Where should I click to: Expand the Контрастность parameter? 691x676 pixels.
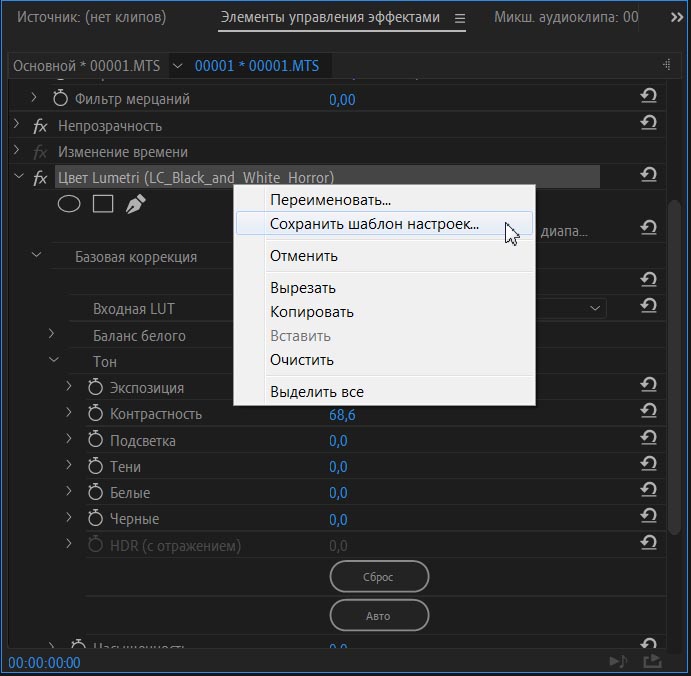69,412
